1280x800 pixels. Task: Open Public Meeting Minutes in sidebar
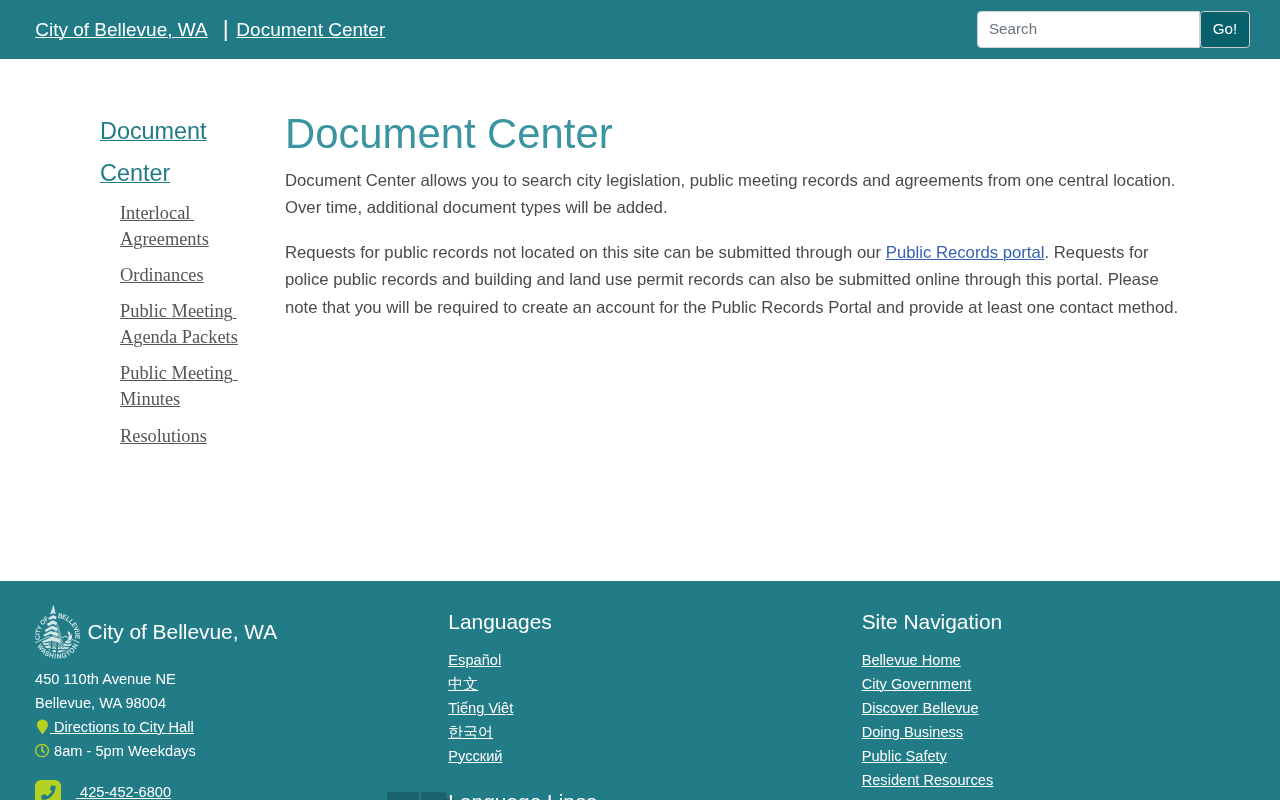[x=178, y=386]
